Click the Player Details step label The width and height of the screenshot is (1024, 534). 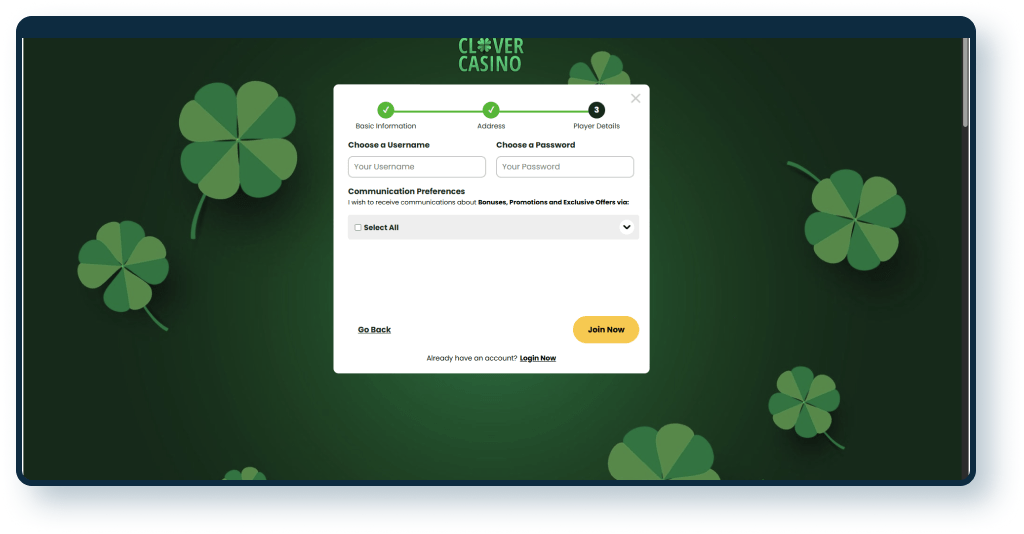pos(596,126)
